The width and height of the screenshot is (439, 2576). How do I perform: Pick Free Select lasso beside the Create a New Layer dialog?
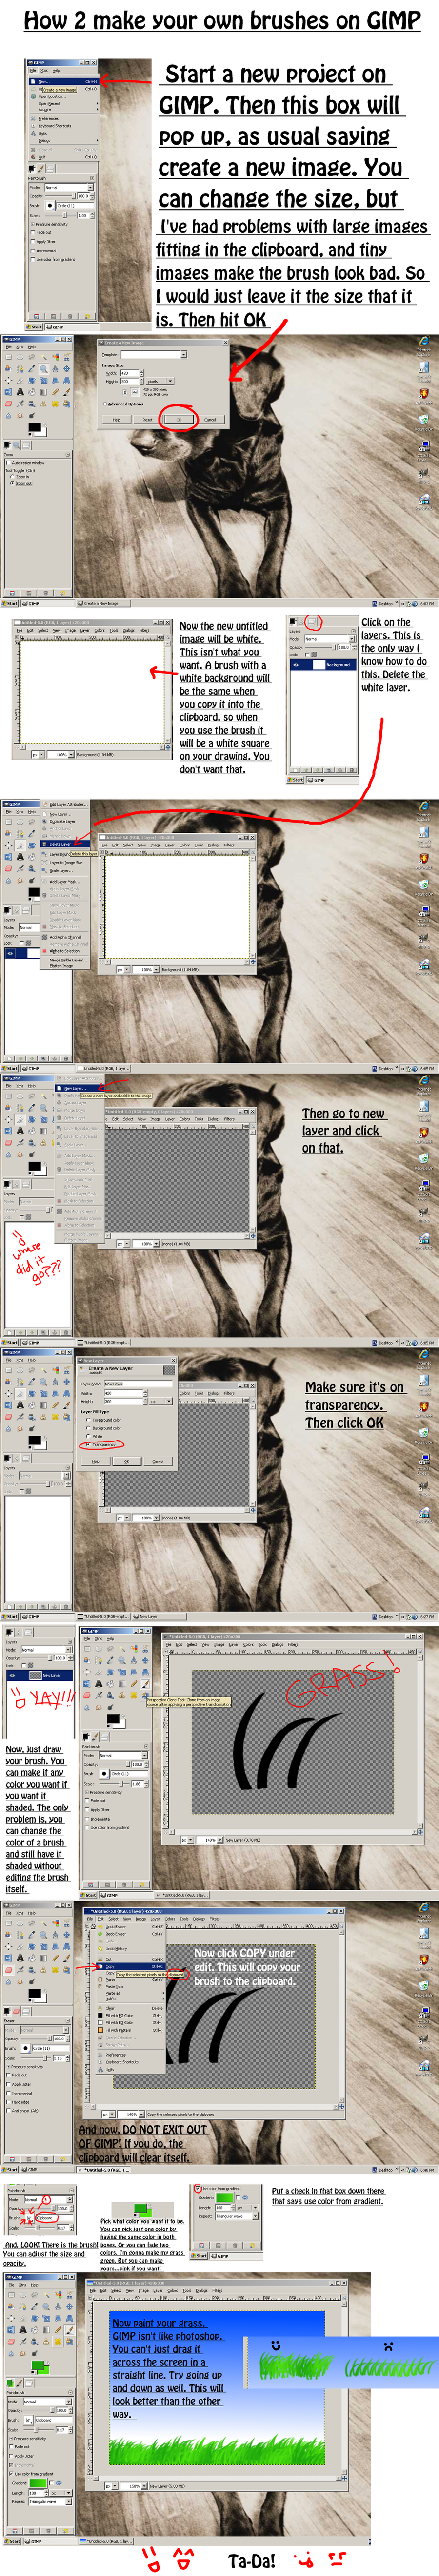tap(32, 1370)
